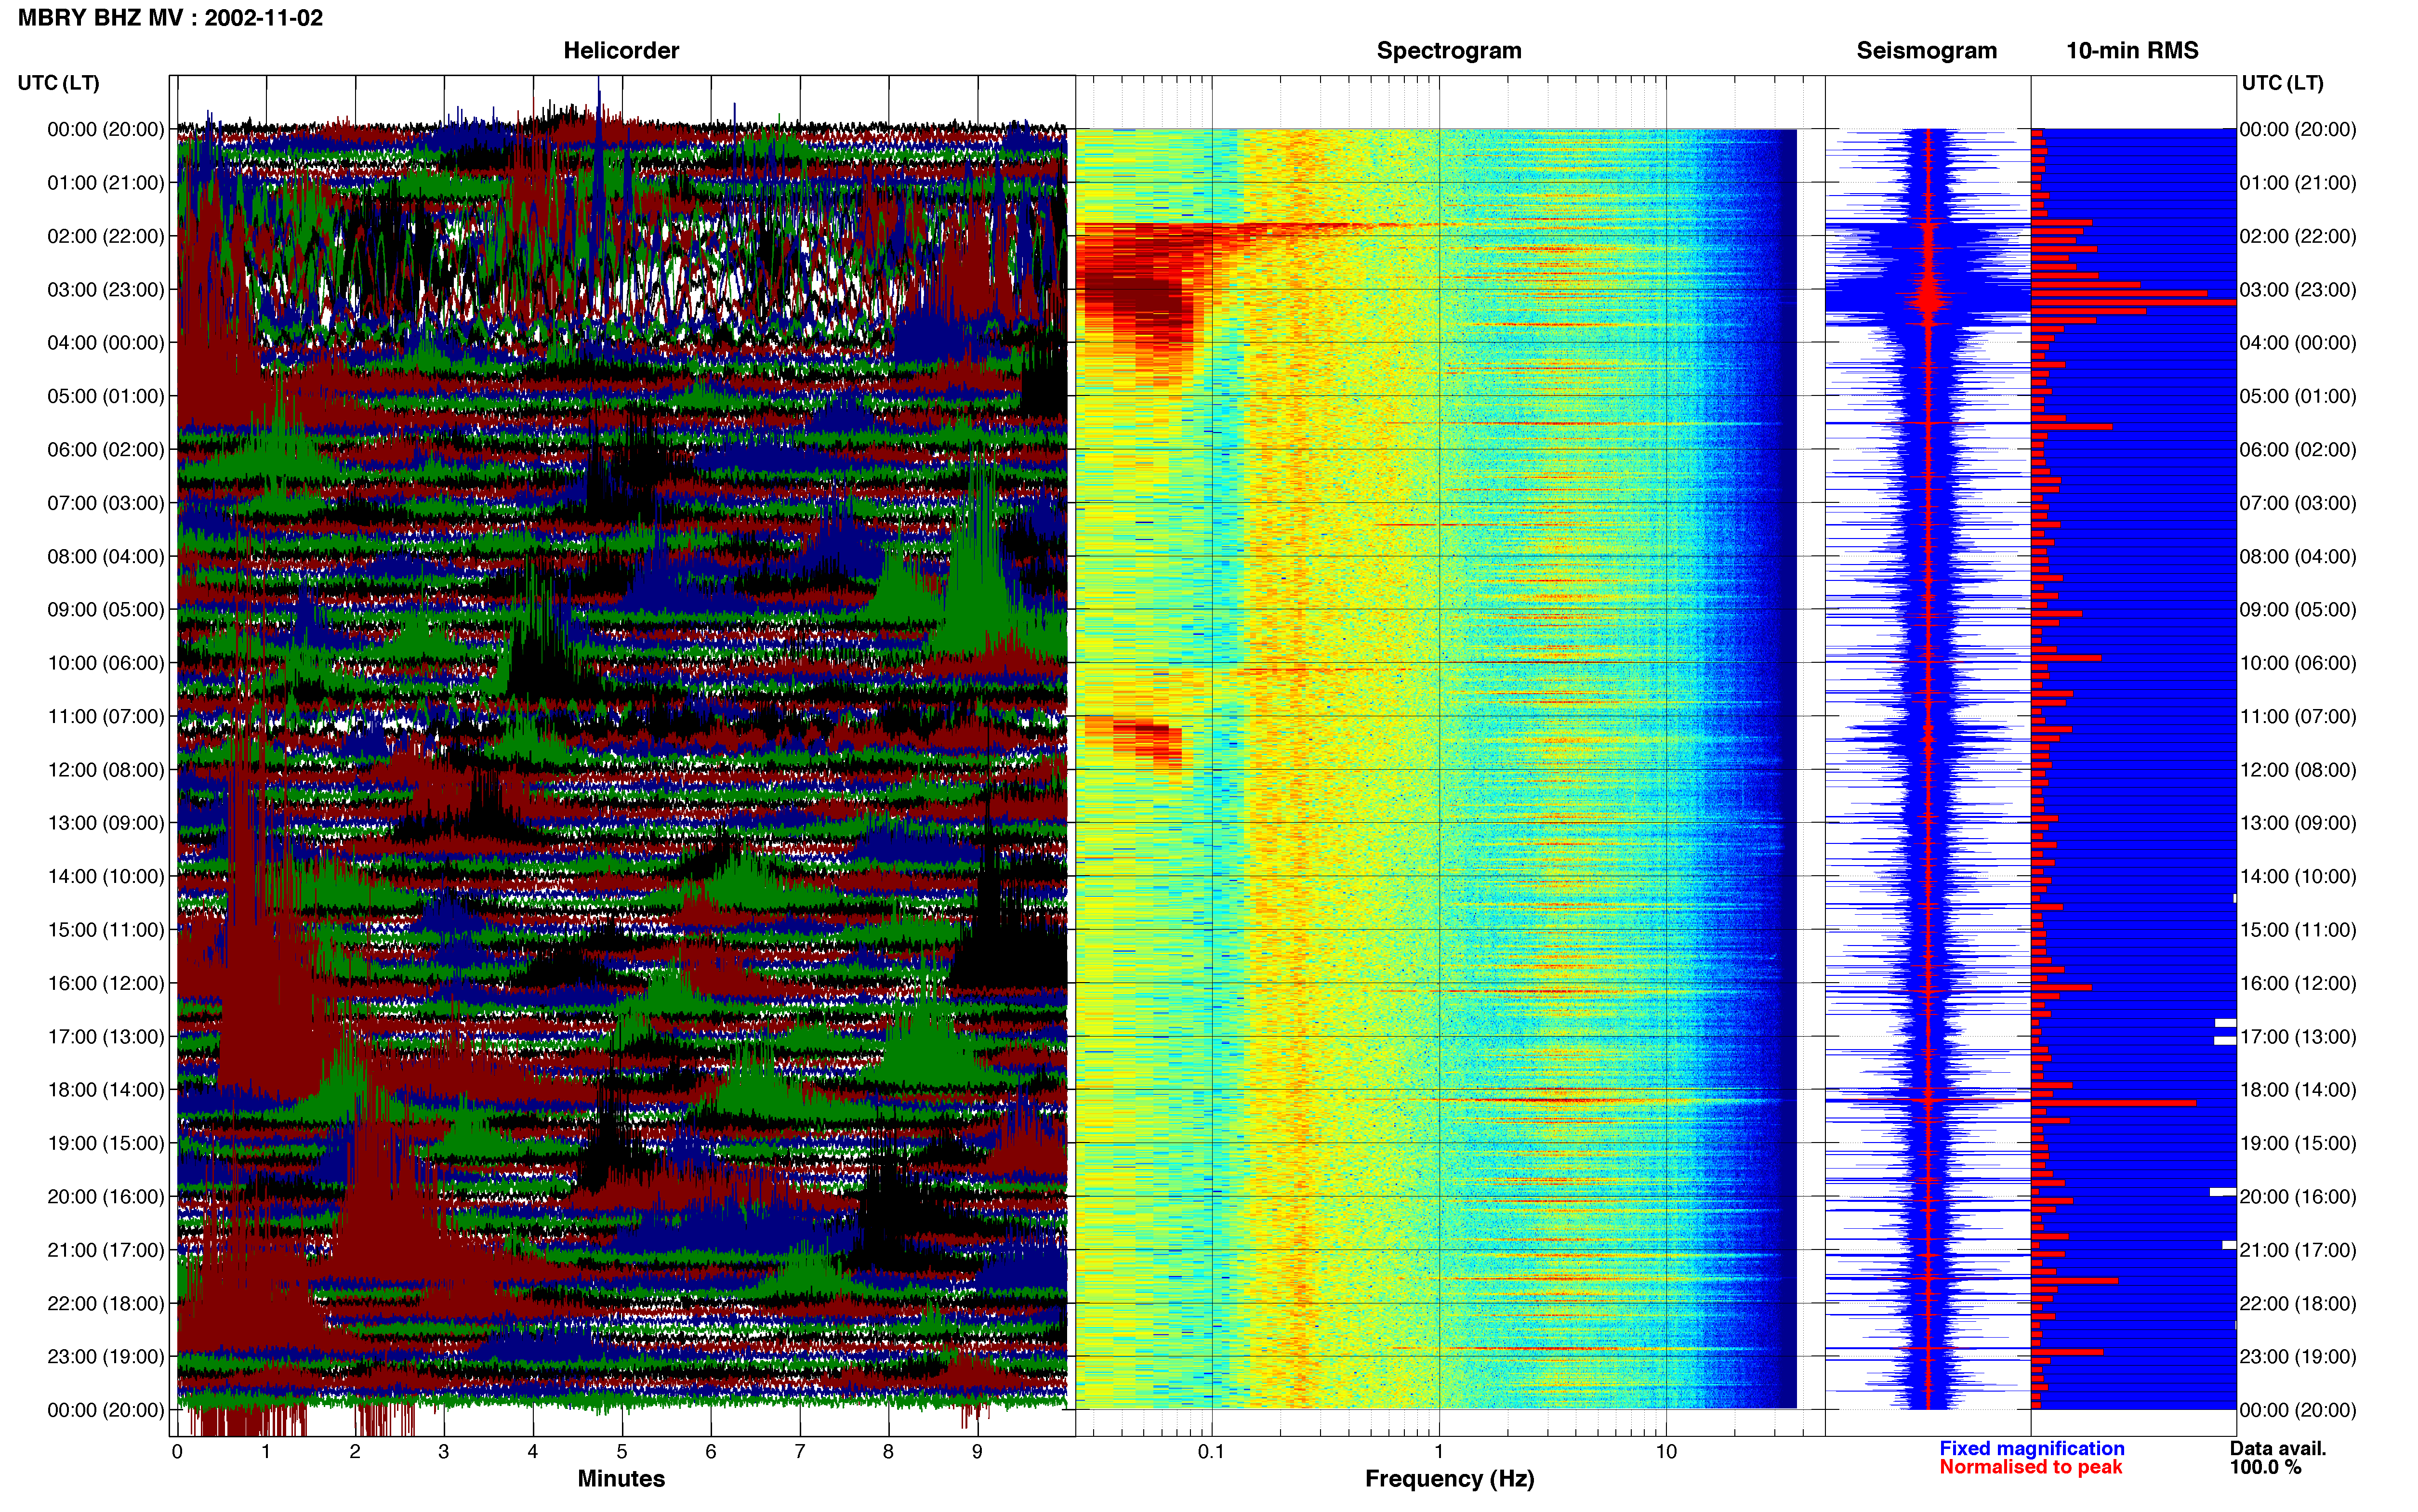Click '18:00 (14:00)' on the Helicorder time axis
Image resolution: width=2418 pixels, height=1512 pixels.
click(x=106, y=1090)
